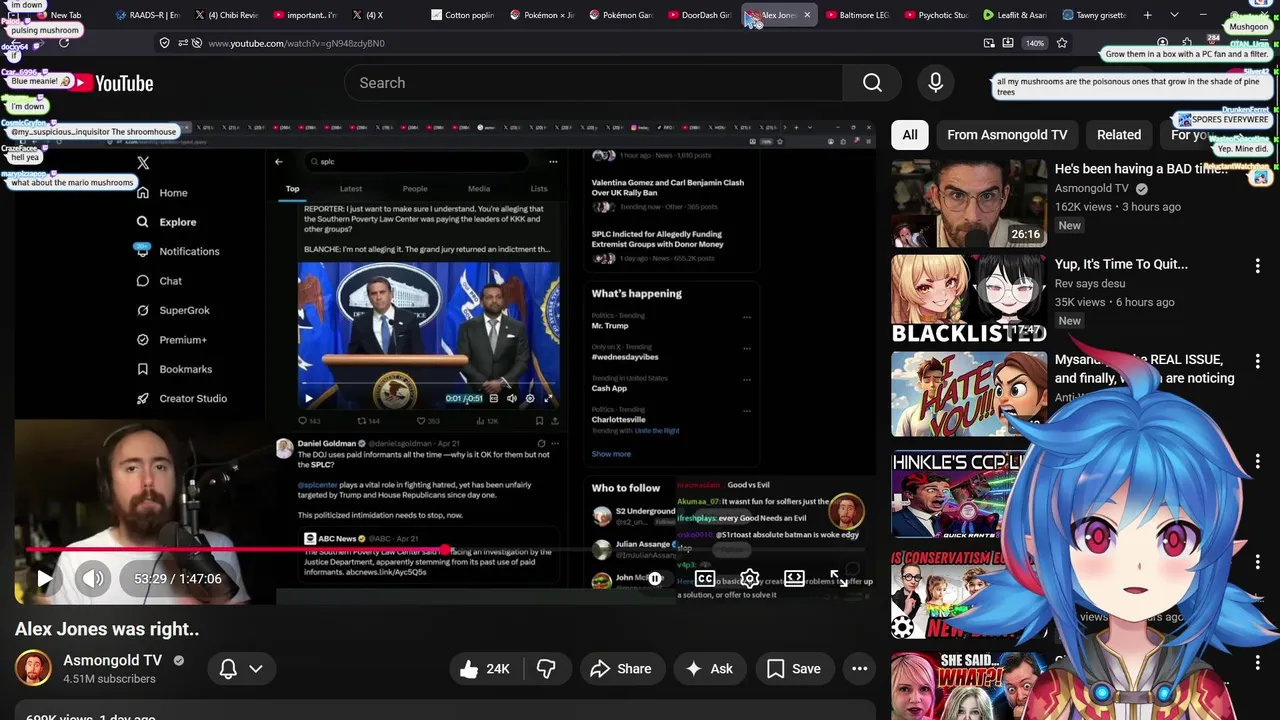
Task: Click "Show more" under What's happening in video
Action: (611, 454)
